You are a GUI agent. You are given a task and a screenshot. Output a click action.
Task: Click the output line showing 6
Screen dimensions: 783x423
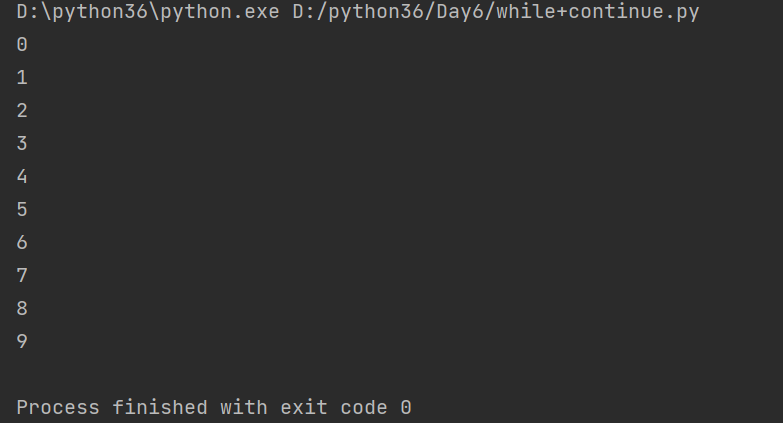[x=22, y=243]
